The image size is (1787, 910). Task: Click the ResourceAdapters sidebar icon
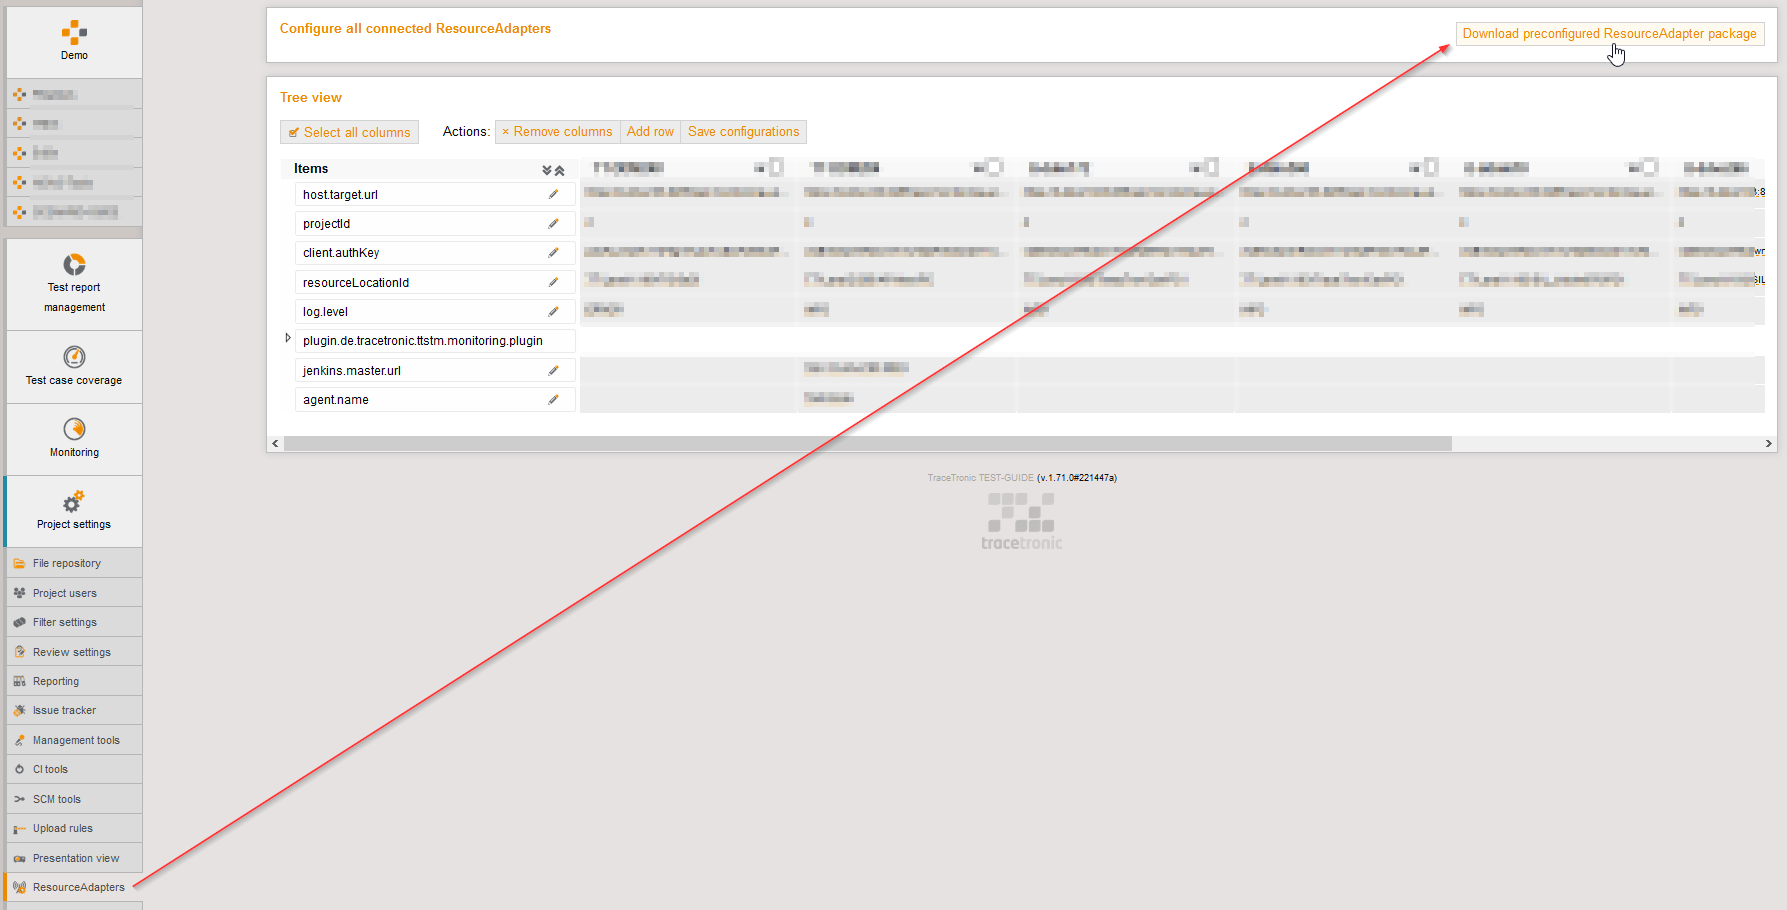click(x=77, y=887)
